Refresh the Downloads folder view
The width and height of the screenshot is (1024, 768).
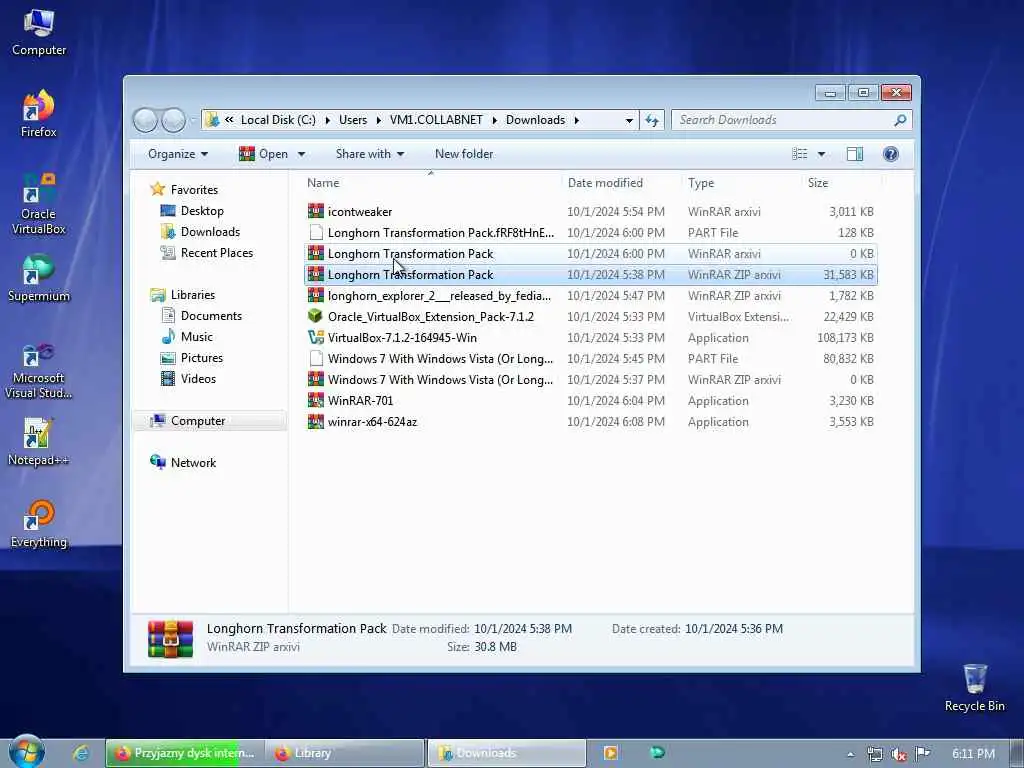point(652,120)
